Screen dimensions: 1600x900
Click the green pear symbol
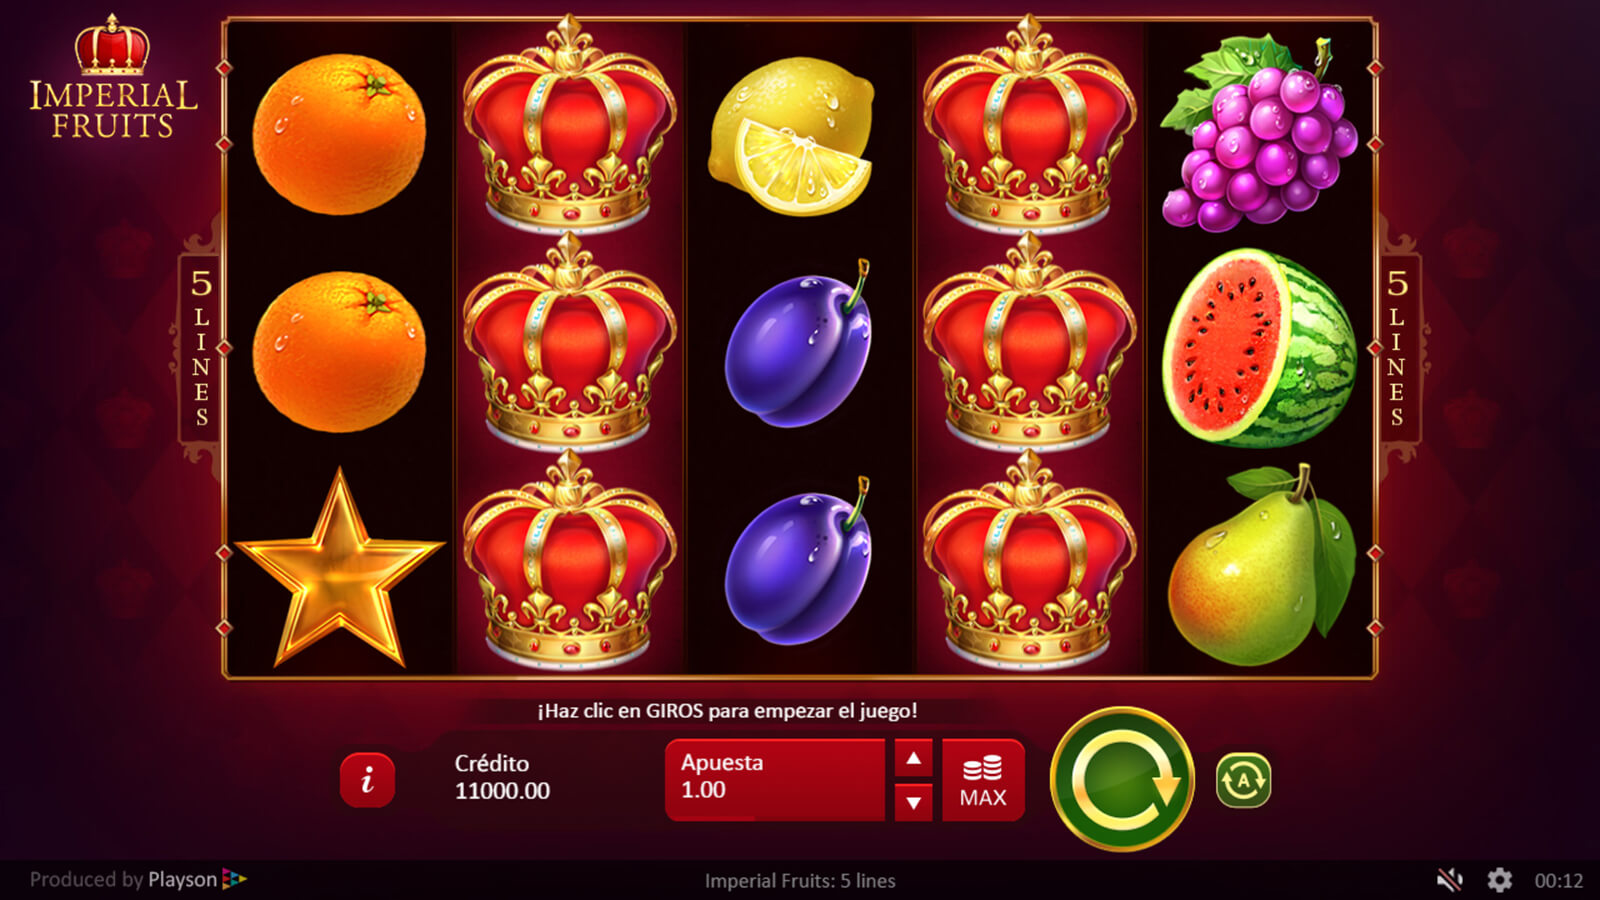pos(1261,565)
